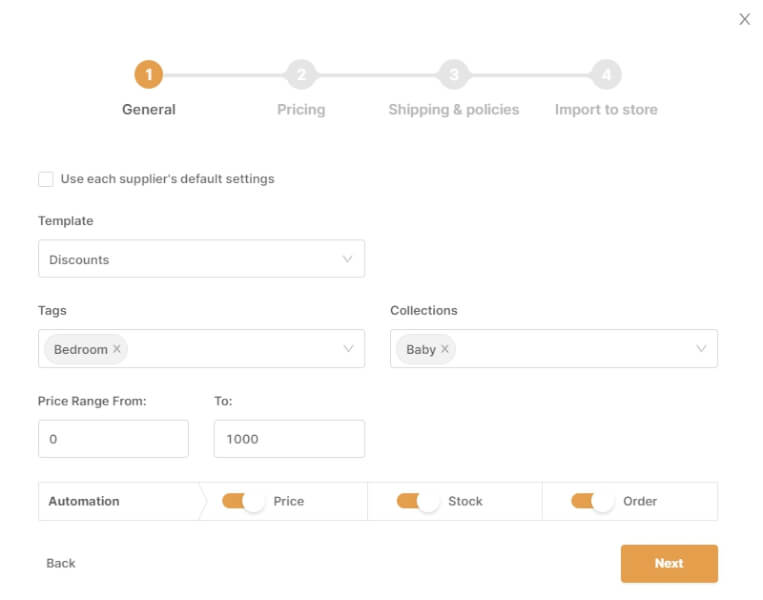763x600 pixels.
Task: Focus the To price field
Action: click(x=289, y=439)
